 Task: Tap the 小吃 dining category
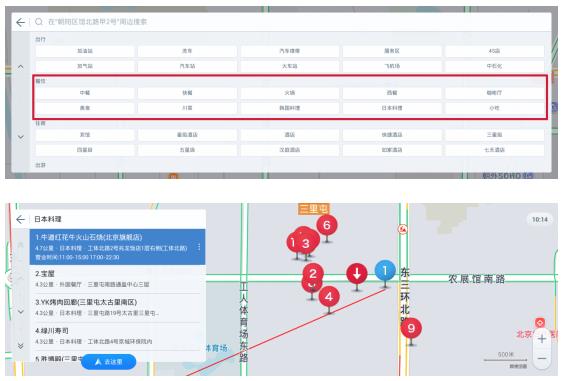[494, 108]
